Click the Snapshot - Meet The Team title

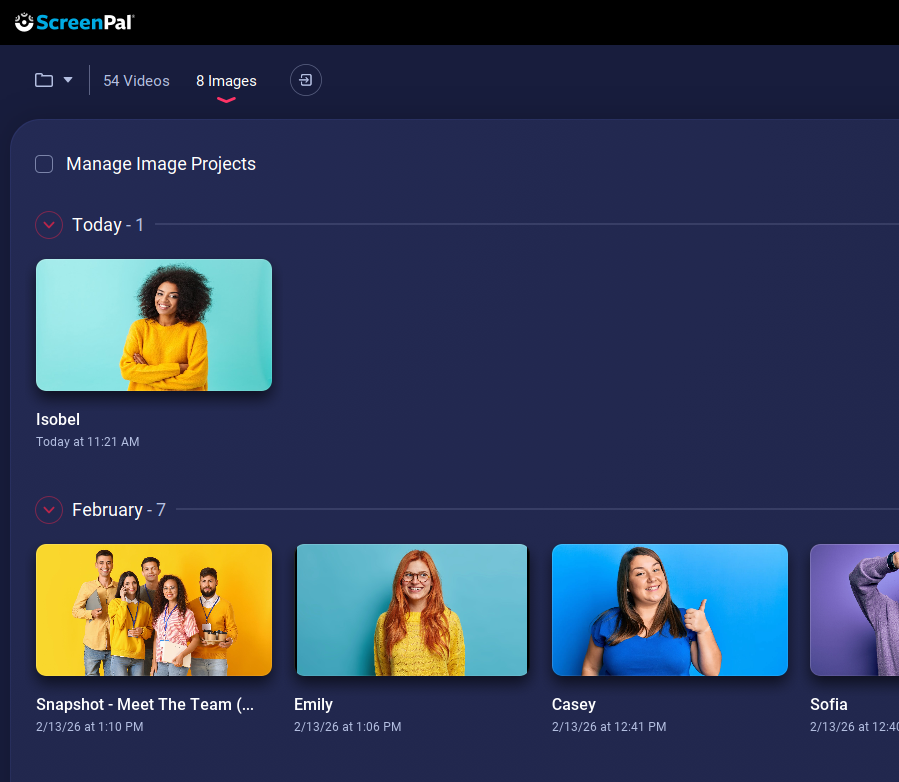pos(145,704)
